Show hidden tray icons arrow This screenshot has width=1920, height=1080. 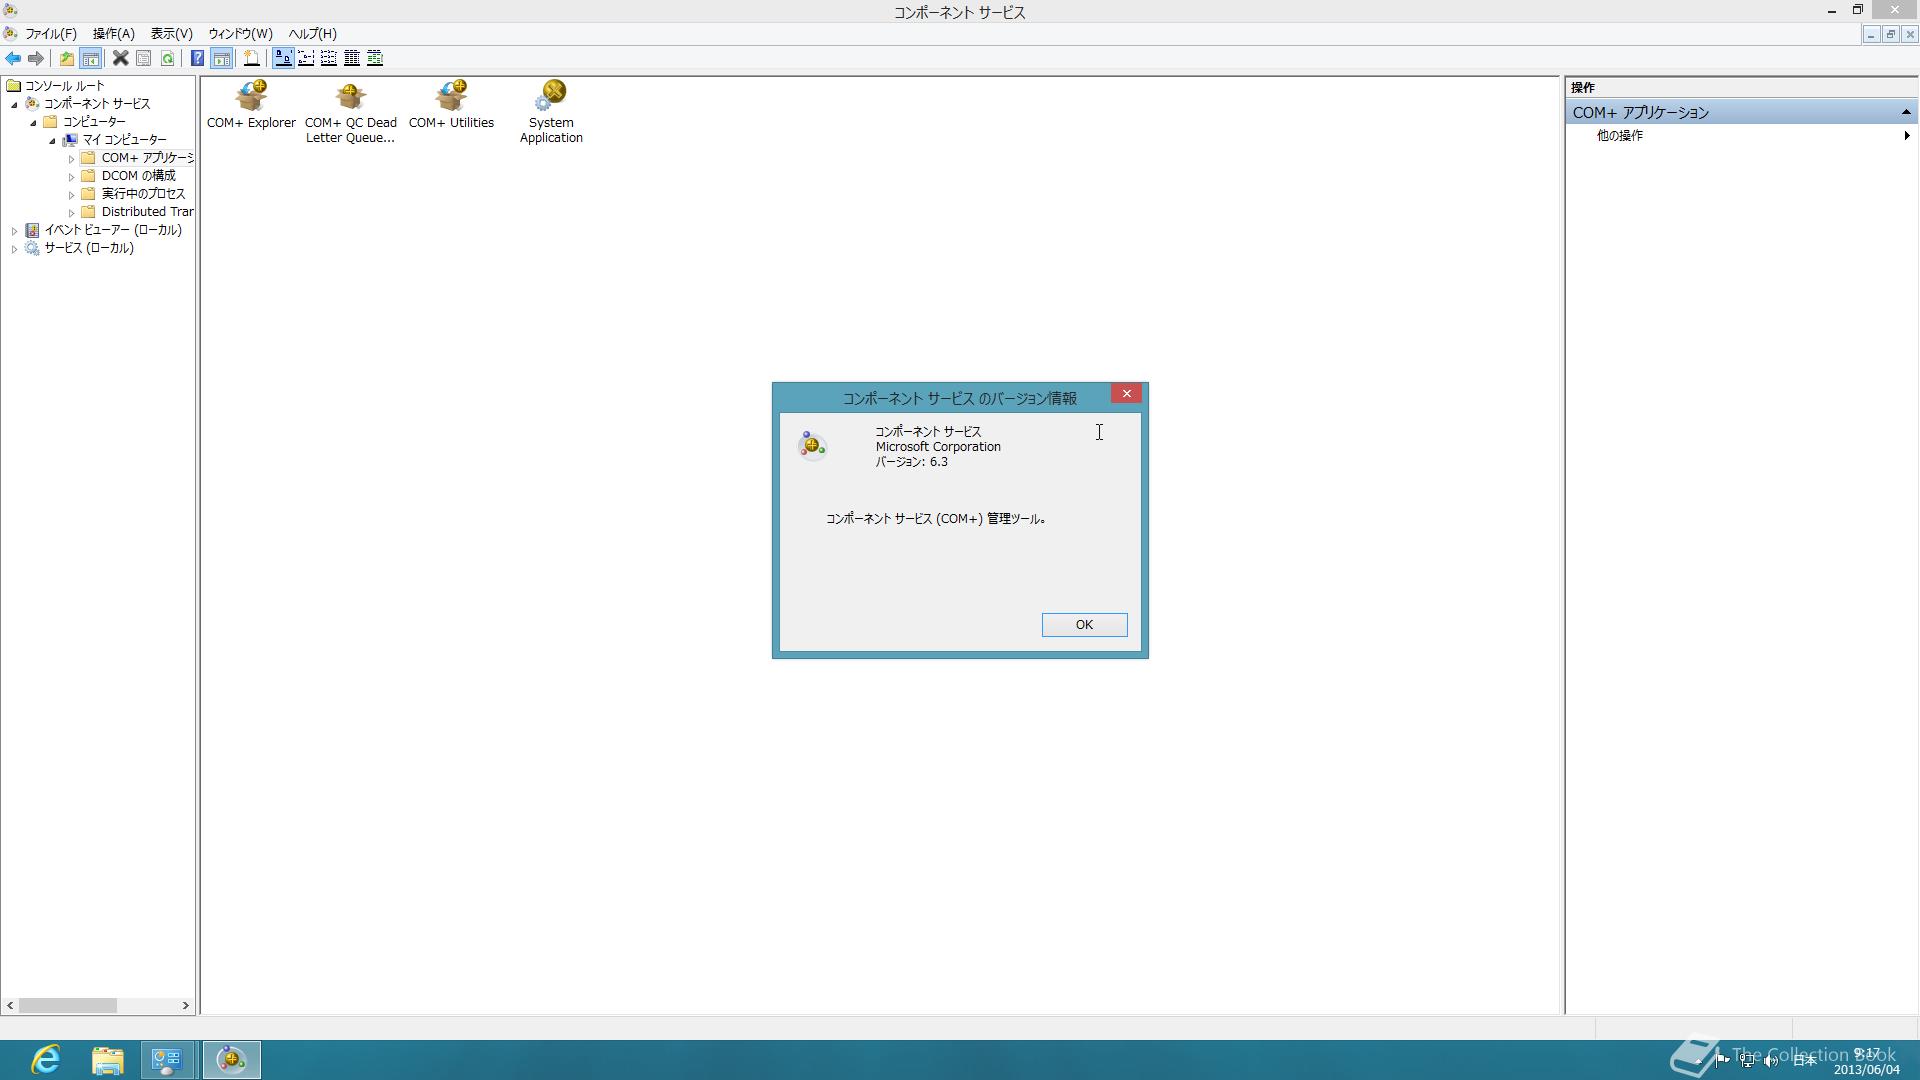(x=1698, y=1060)
